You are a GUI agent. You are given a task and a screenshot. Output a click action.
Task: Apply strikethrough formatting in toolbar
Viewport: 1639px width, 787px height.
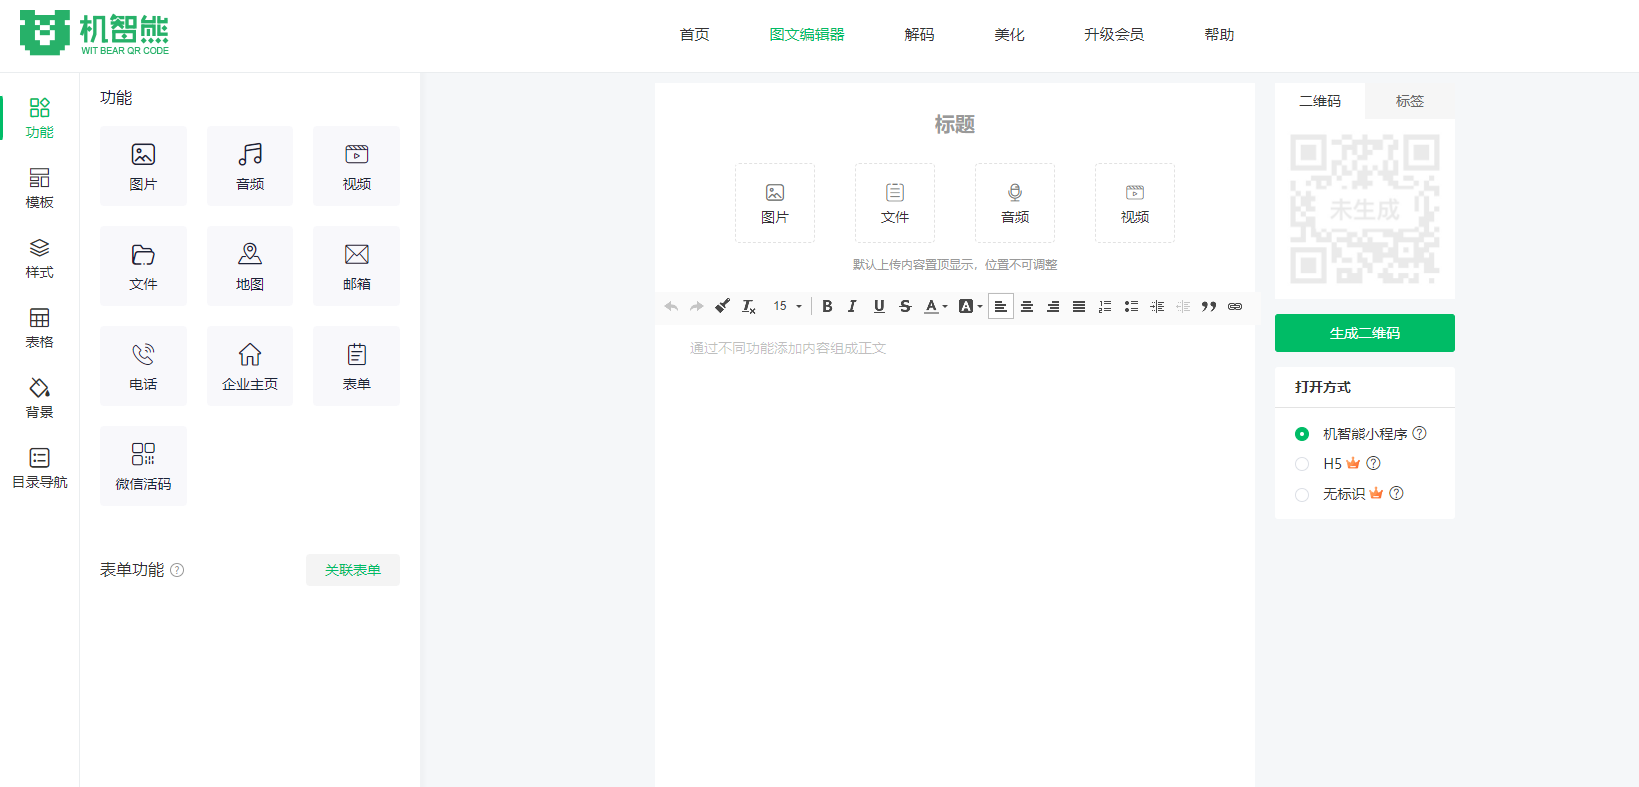[x=905, y=307]
